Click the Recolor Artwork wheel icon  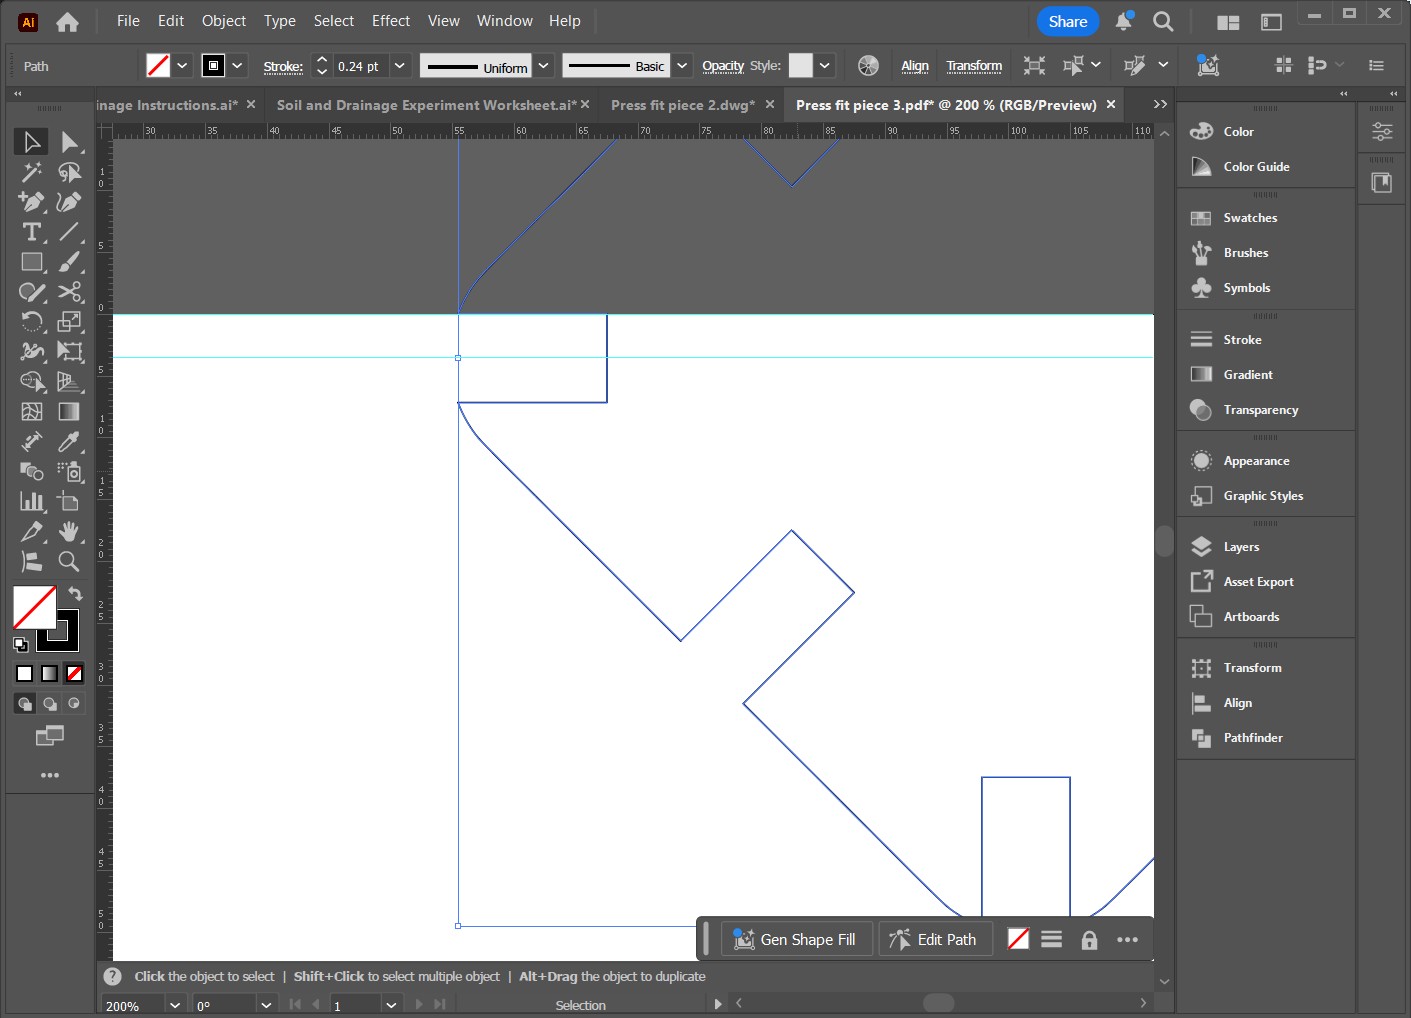click(x=868, y=66)
